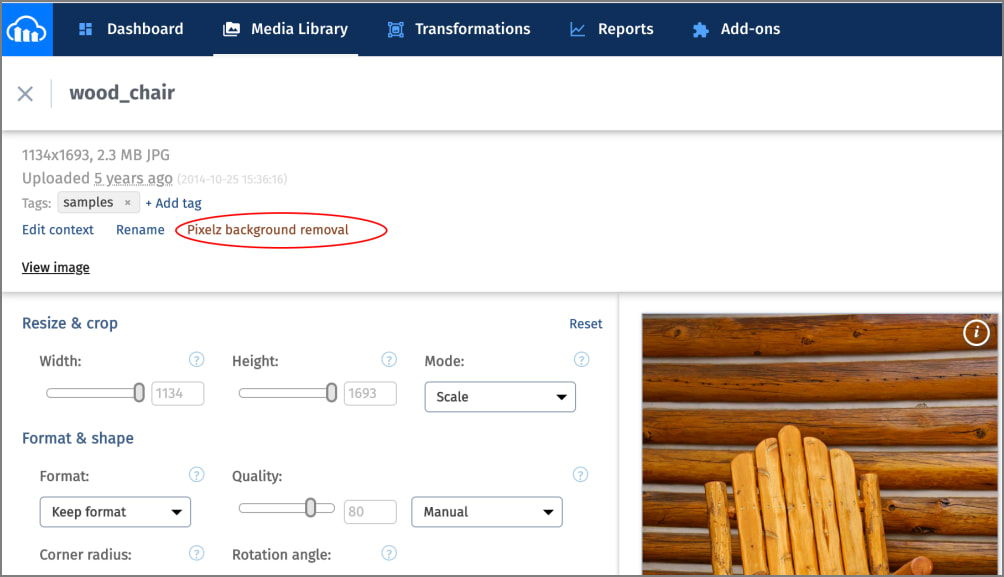The image size is (1004, 577).
Task: Open help icon for Format
Action: point(197,475)
